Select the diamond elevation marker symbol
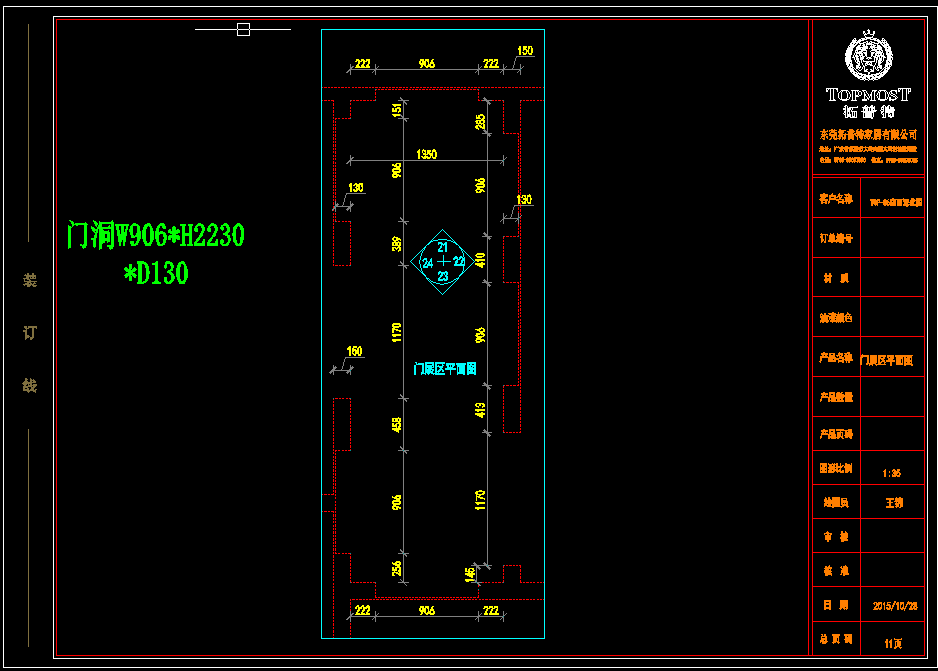 (444, 262)
